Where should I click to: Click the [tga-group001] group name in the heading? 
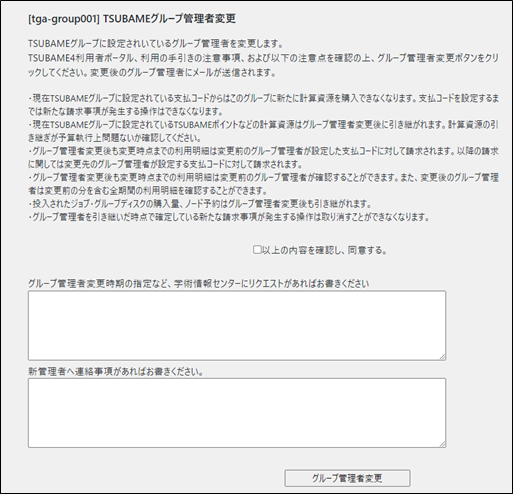(64, 19)
